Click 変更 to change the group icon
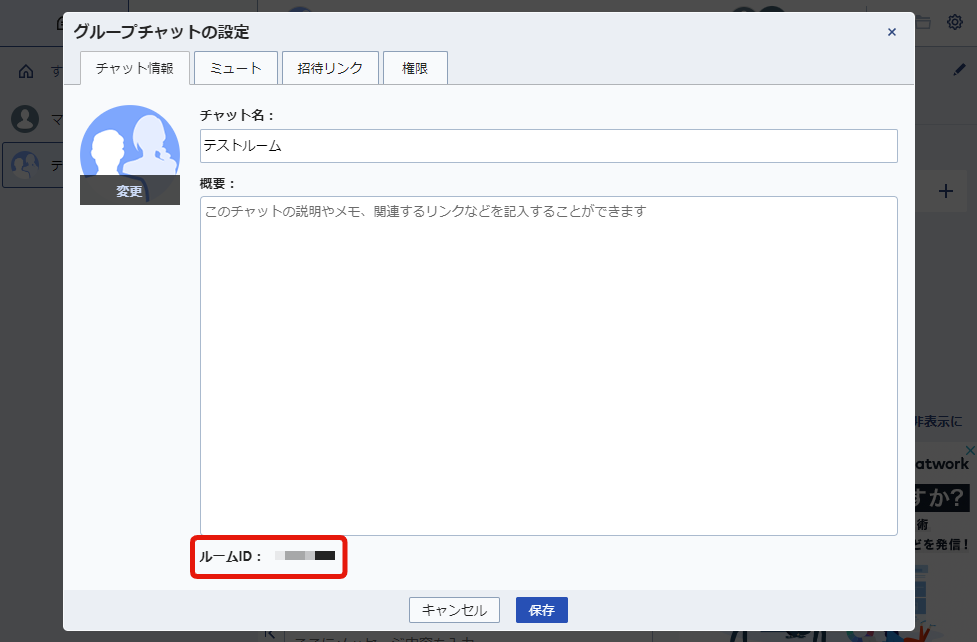The height and width of the screenshot is (642, 977). tap(130, 191)
